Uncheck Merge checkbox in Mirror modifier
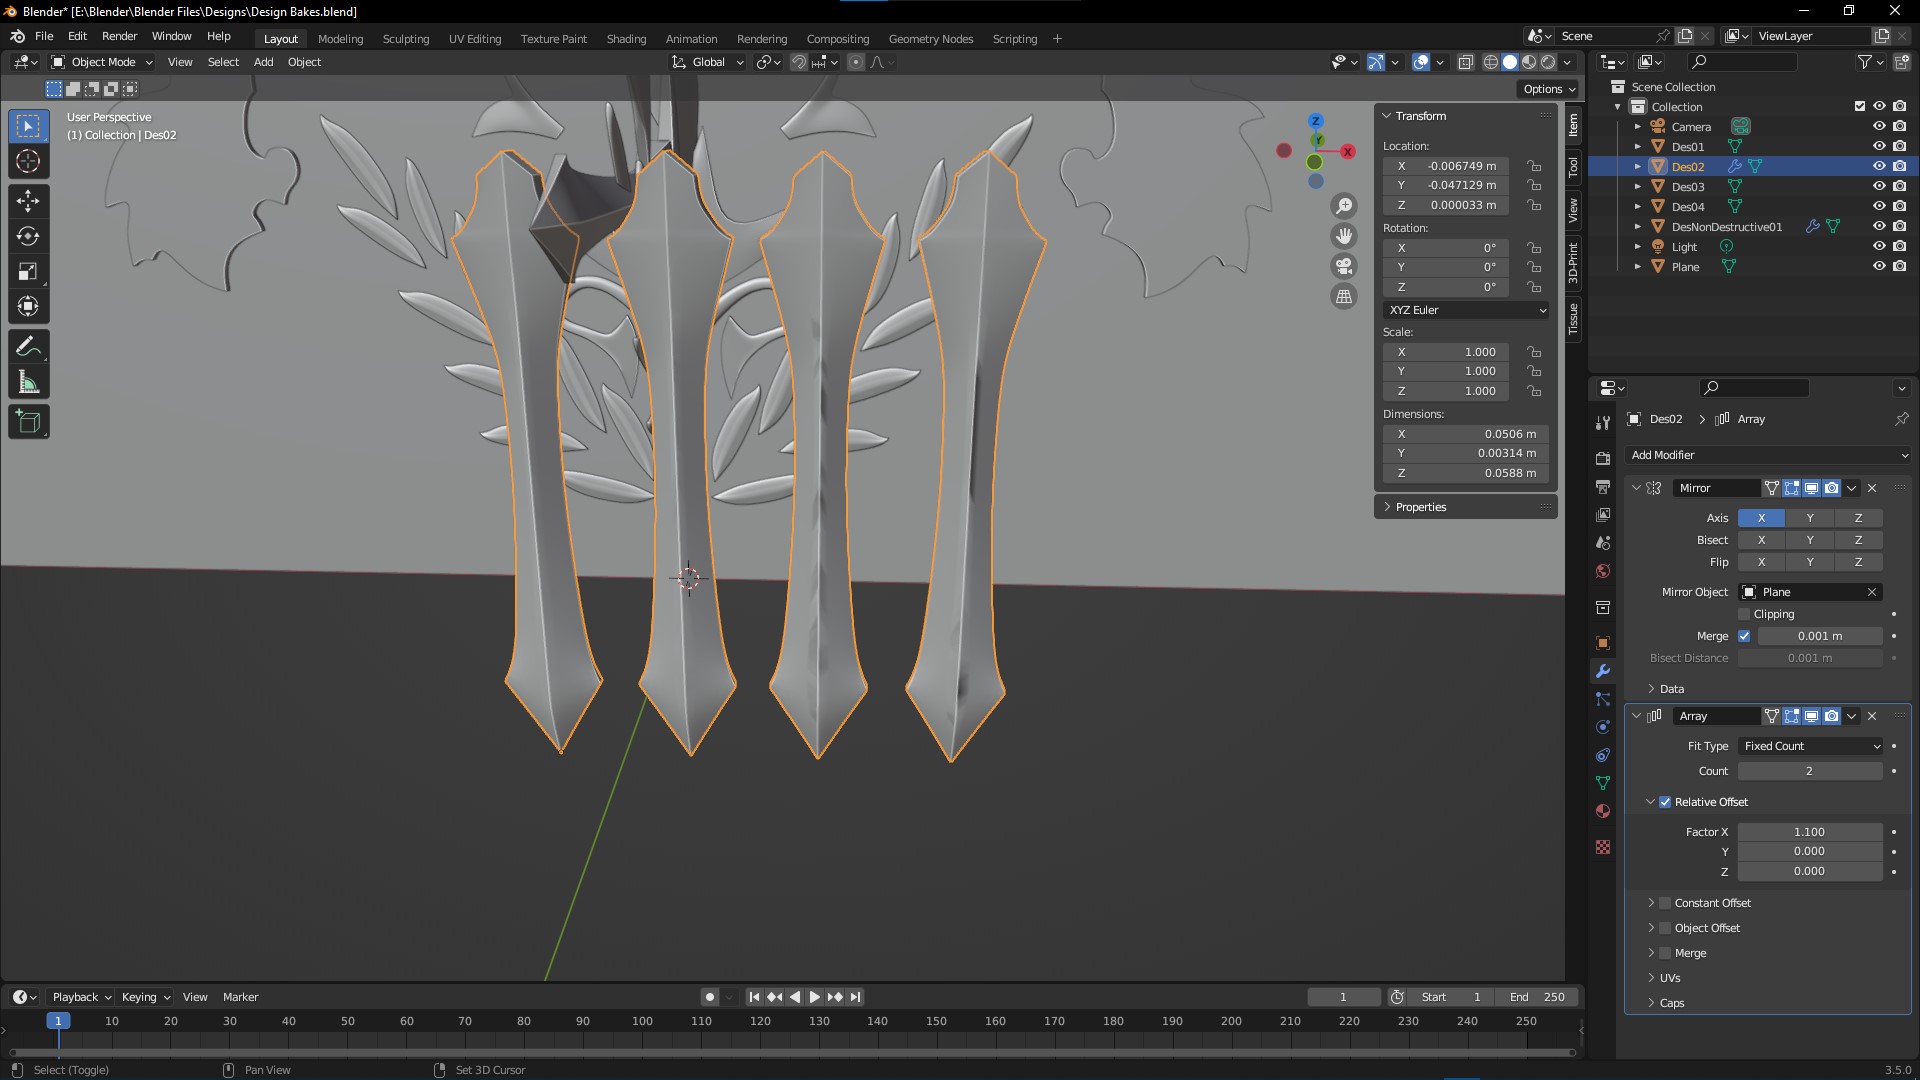Screen dimensions: 1920x1080 [1744, 636]
